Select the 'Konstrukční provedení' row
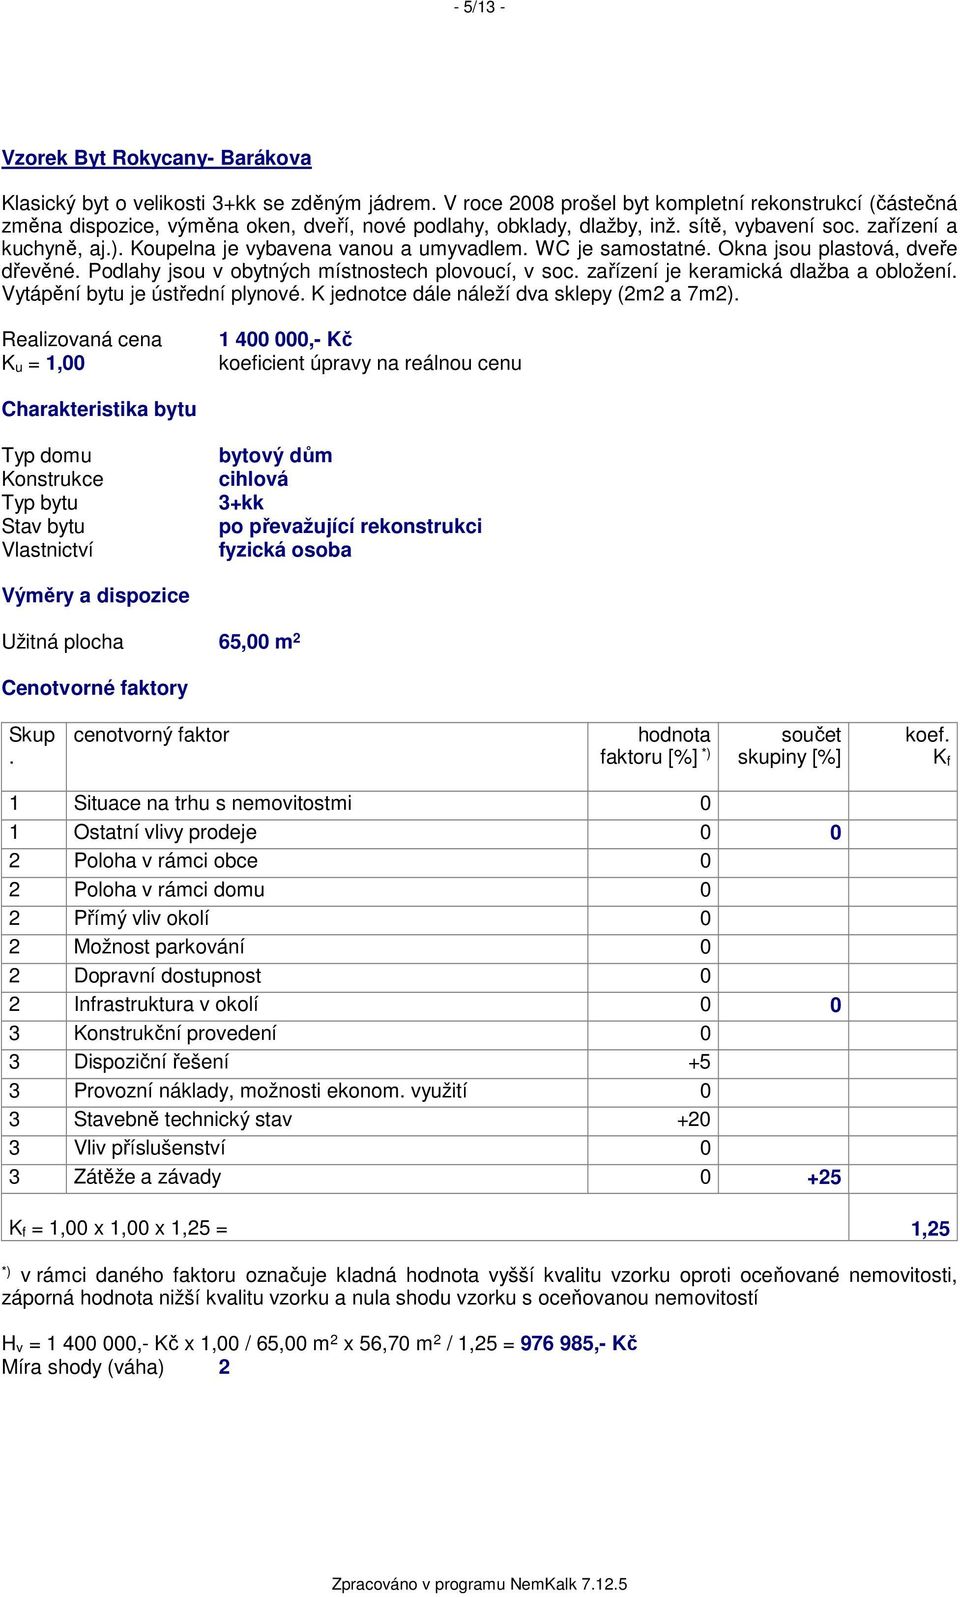The height and width of the screenshot is (1597, 960). (x=479, y=1033)
